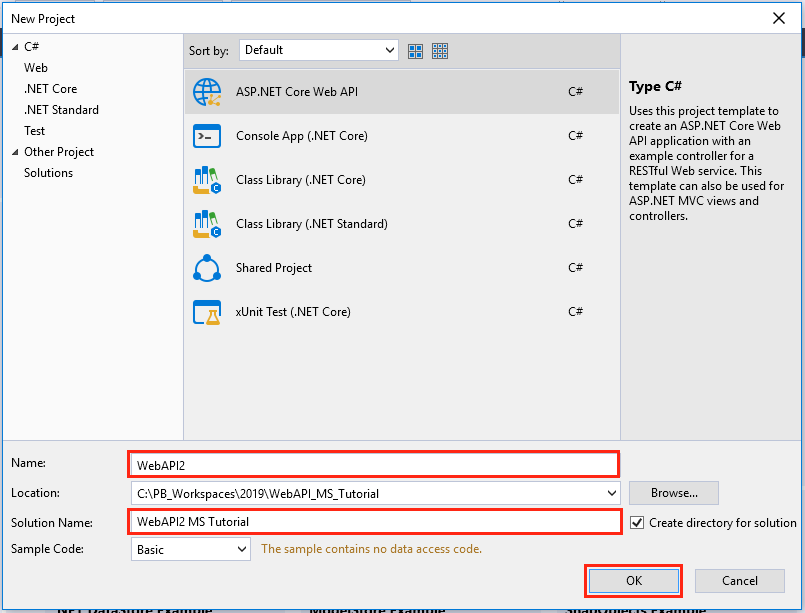This screenshot has width=805, height=613.
Task: Click the Class Library (.NET Core) icon
Action: click(x=207, y=180)
